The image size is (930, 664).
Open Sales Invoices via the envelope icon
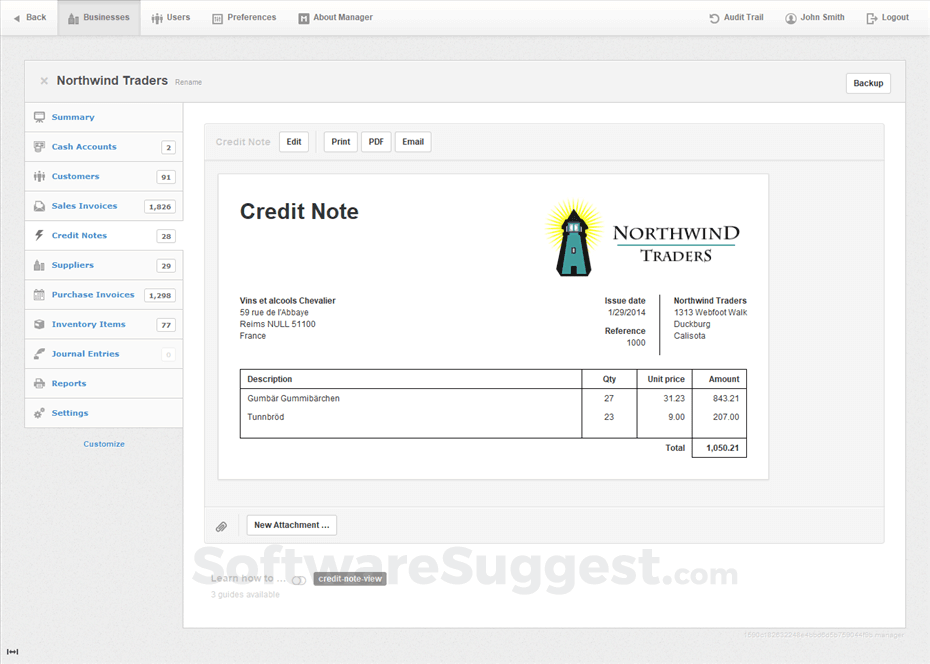[39, 206]
